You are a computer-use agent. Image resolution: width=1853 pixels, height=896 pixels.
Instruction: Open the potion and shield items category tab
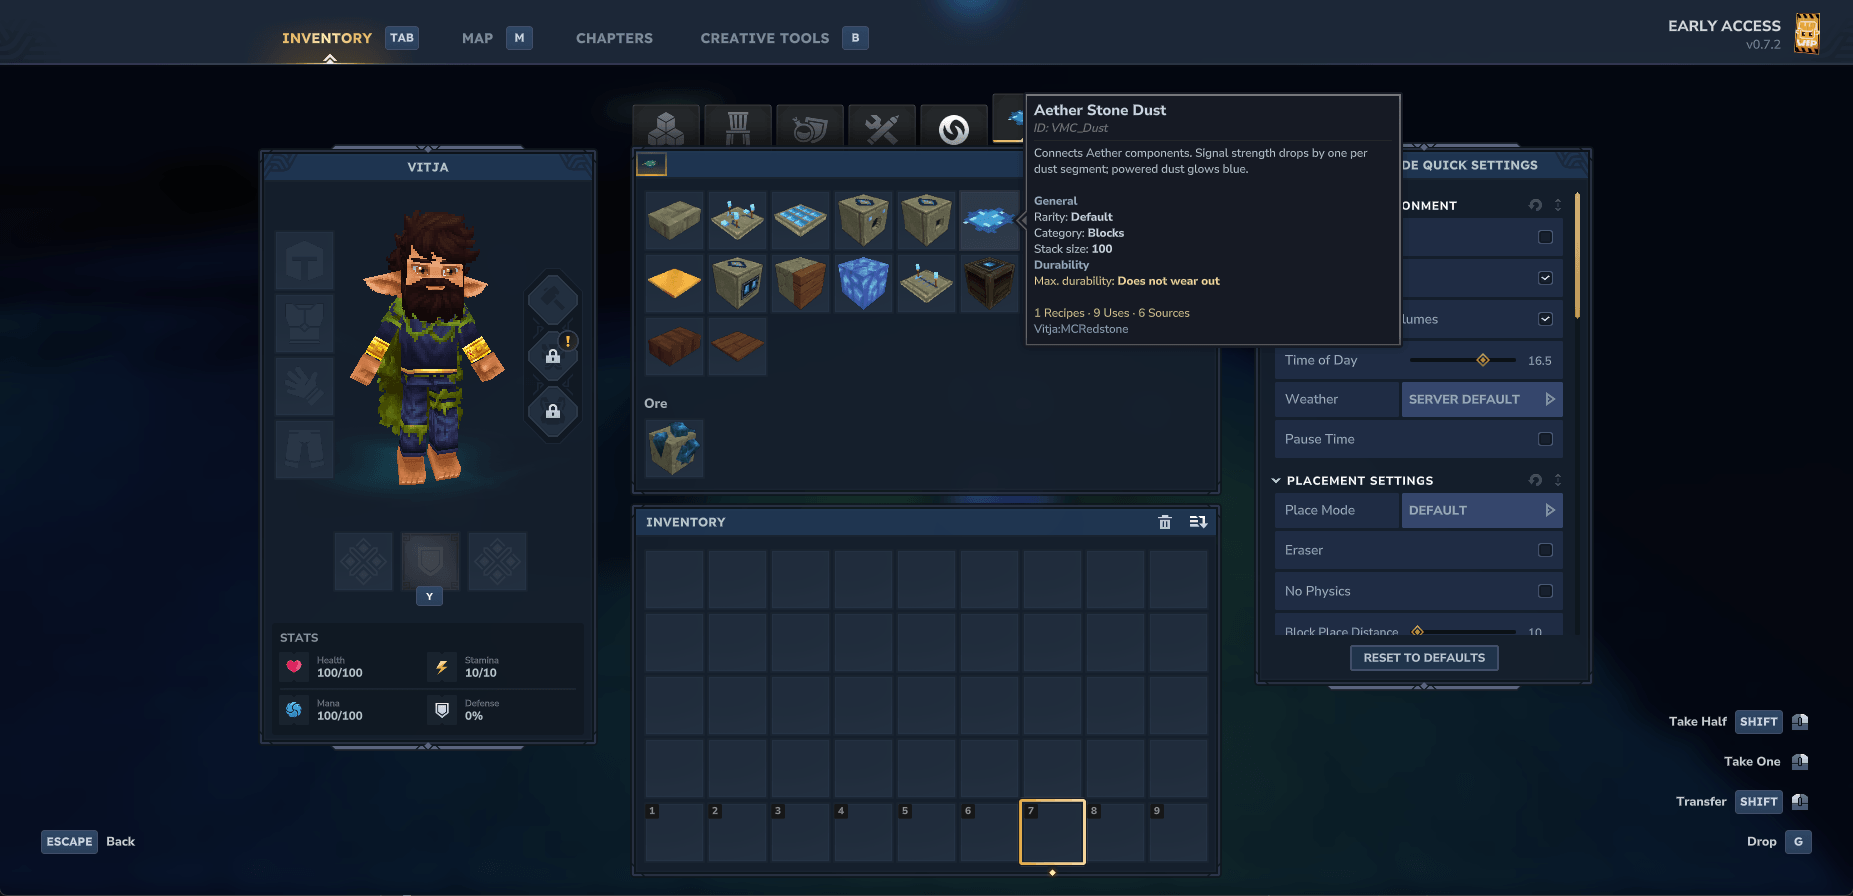point(810,127)
